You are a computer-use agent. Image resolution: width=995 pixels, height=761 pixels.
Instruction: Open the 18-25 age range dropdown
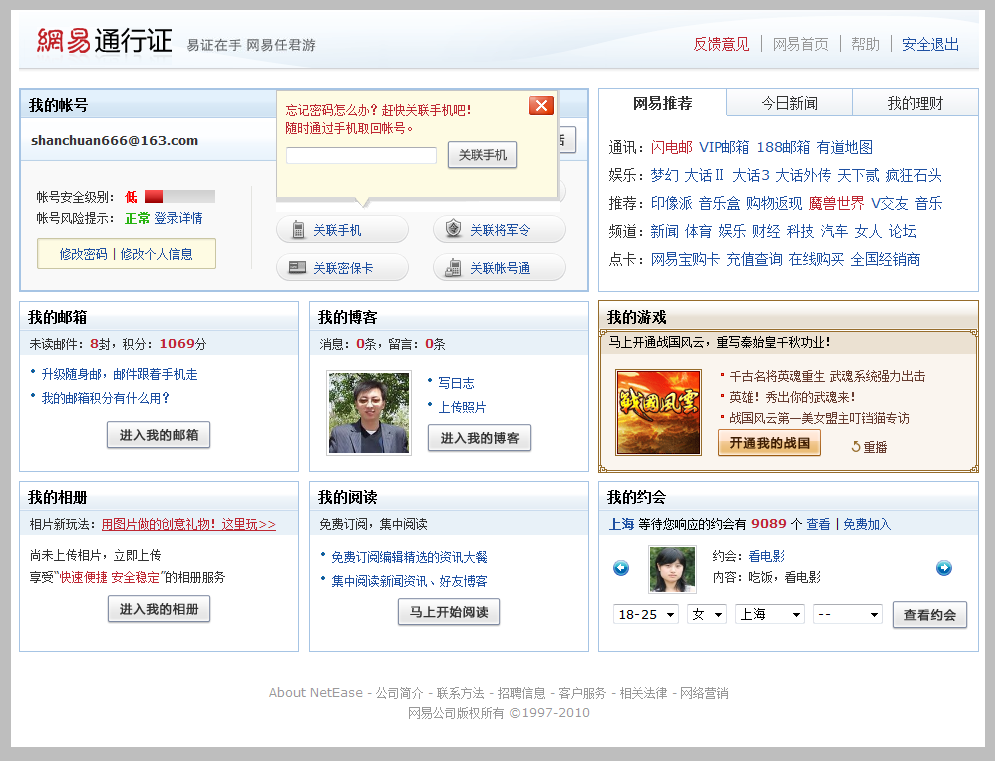point(646,614)
